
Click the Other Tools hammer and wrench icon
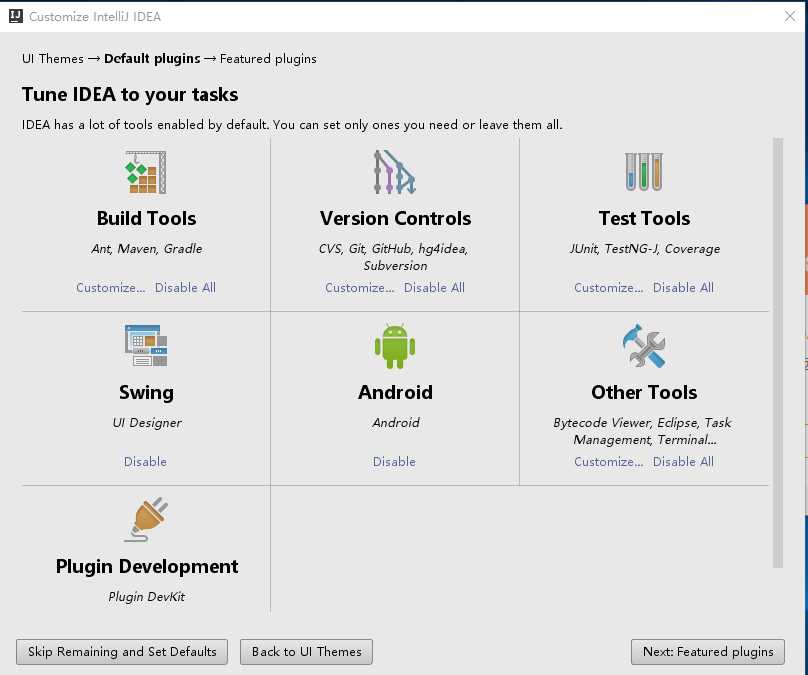pos(644,346)
